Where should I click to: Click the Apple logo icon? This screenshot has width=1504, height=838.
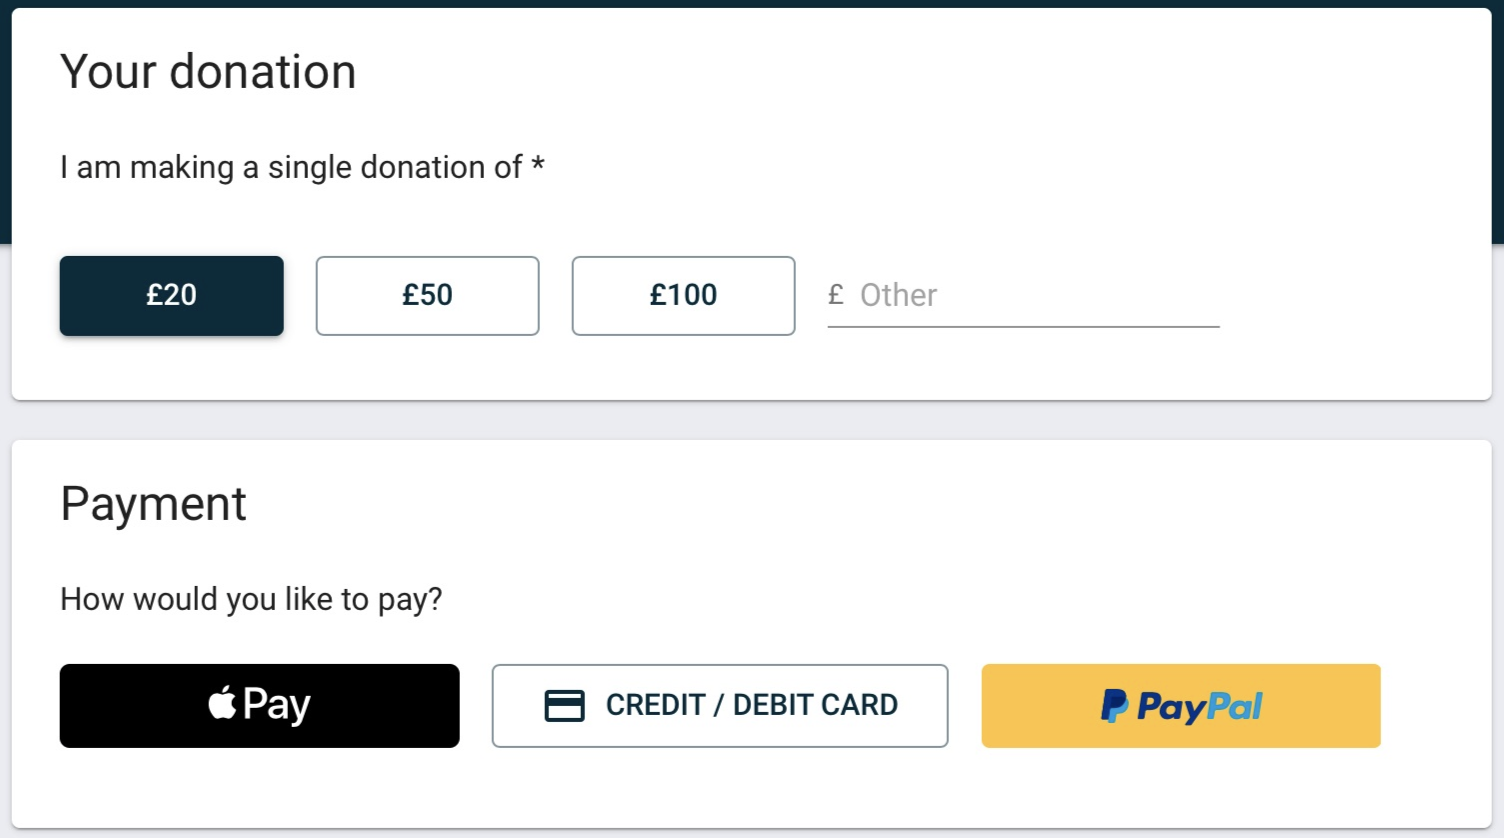223,702
